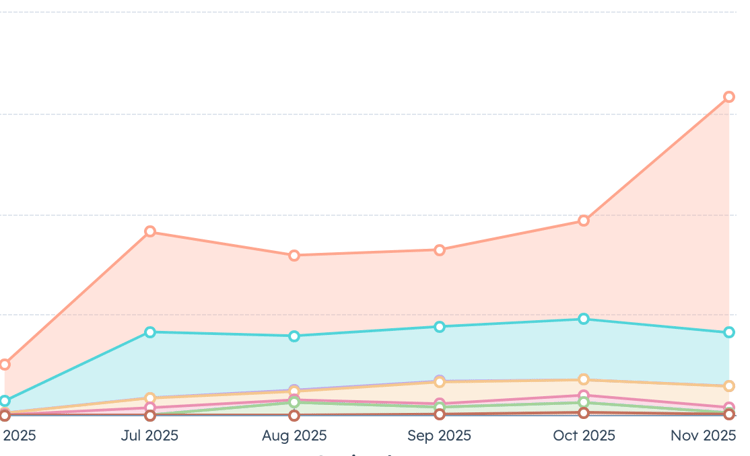Select the teal series point at Oct 2025
This screenshot has width=750, height=456.
584,319
